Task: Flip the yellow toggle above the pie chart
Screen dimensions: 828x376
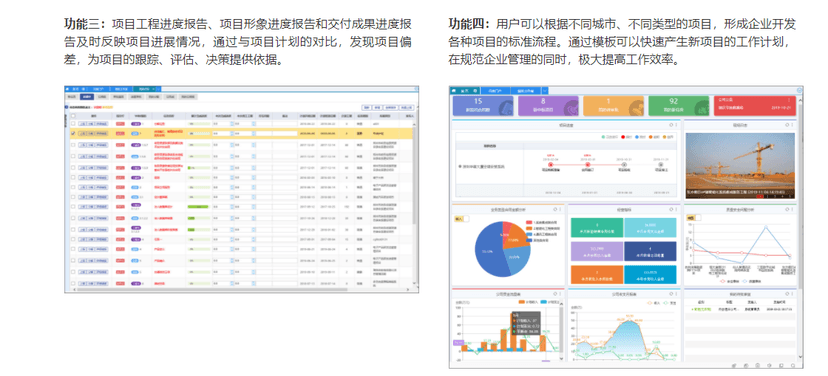Action: pyautogui.click(x=462, y=219)
